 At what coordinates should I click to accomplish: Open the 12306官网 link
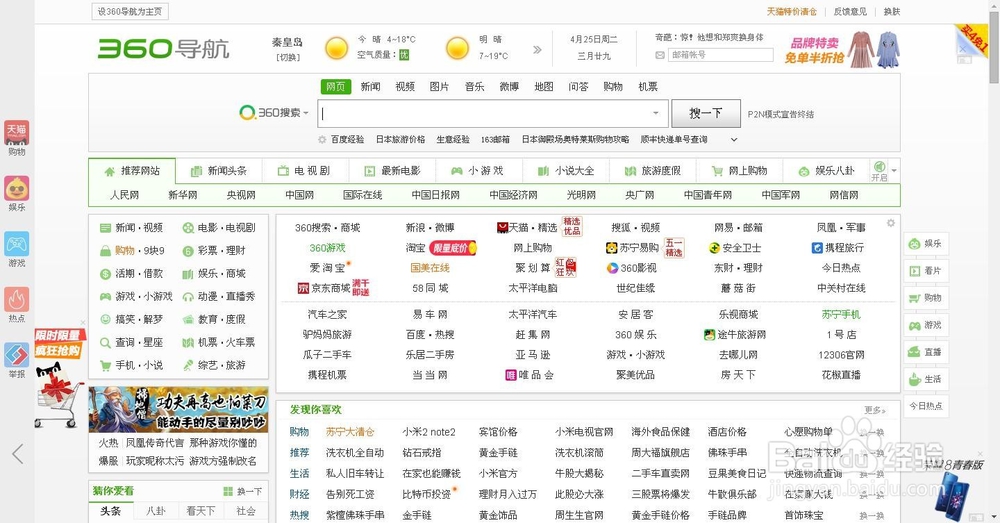tap(841, 355)
